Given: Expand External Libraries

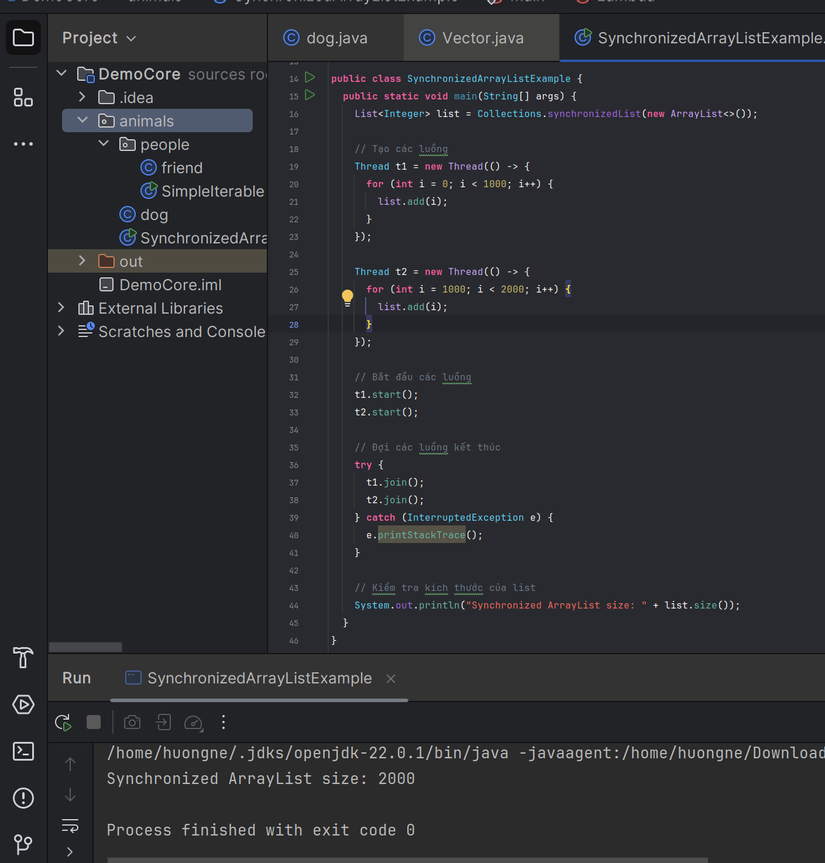Looking at the screenshot, I should [61, 308].
